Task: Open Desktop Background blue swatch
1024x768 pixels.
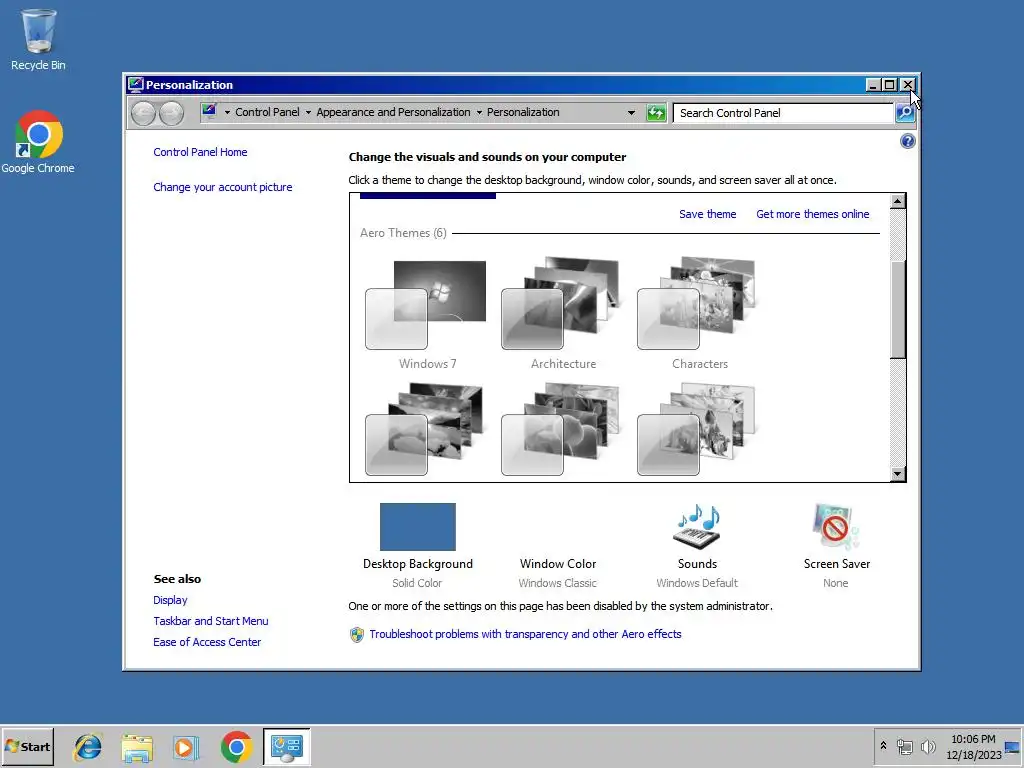Action: coord(418,527)
